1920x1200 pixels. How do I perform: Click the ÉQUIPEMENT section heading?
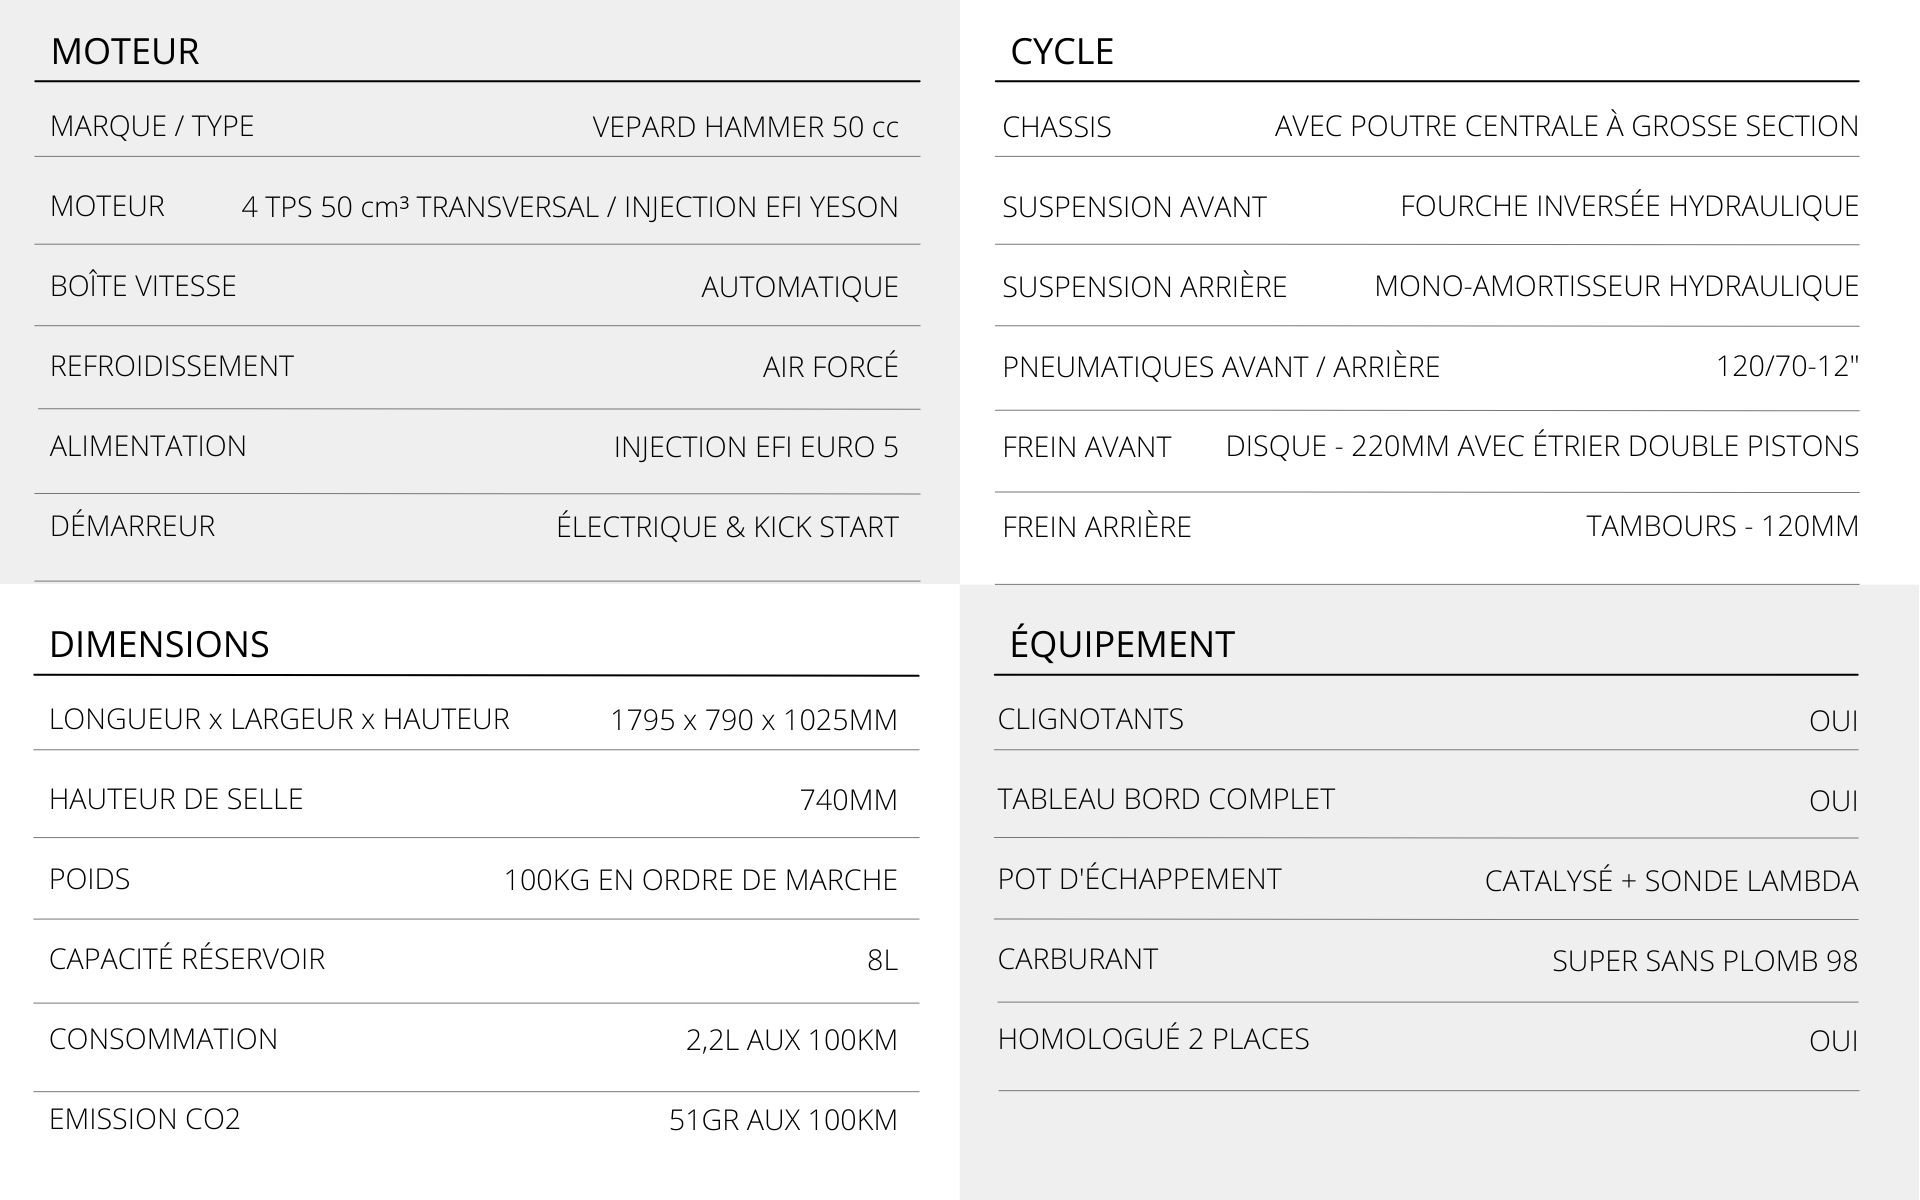1122,644
